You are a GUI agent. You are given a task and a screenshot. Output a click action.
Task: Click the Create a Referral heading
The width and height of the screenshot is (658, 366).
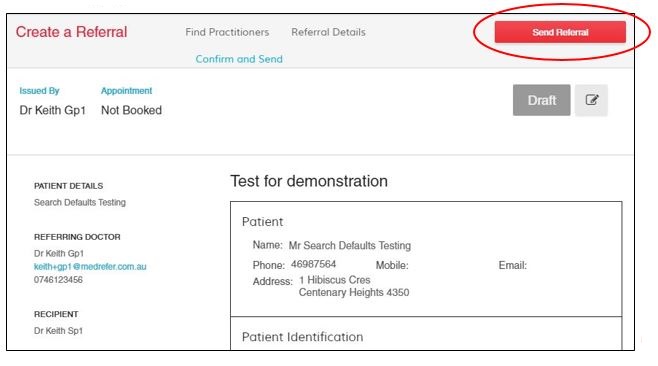pos(71,32)
